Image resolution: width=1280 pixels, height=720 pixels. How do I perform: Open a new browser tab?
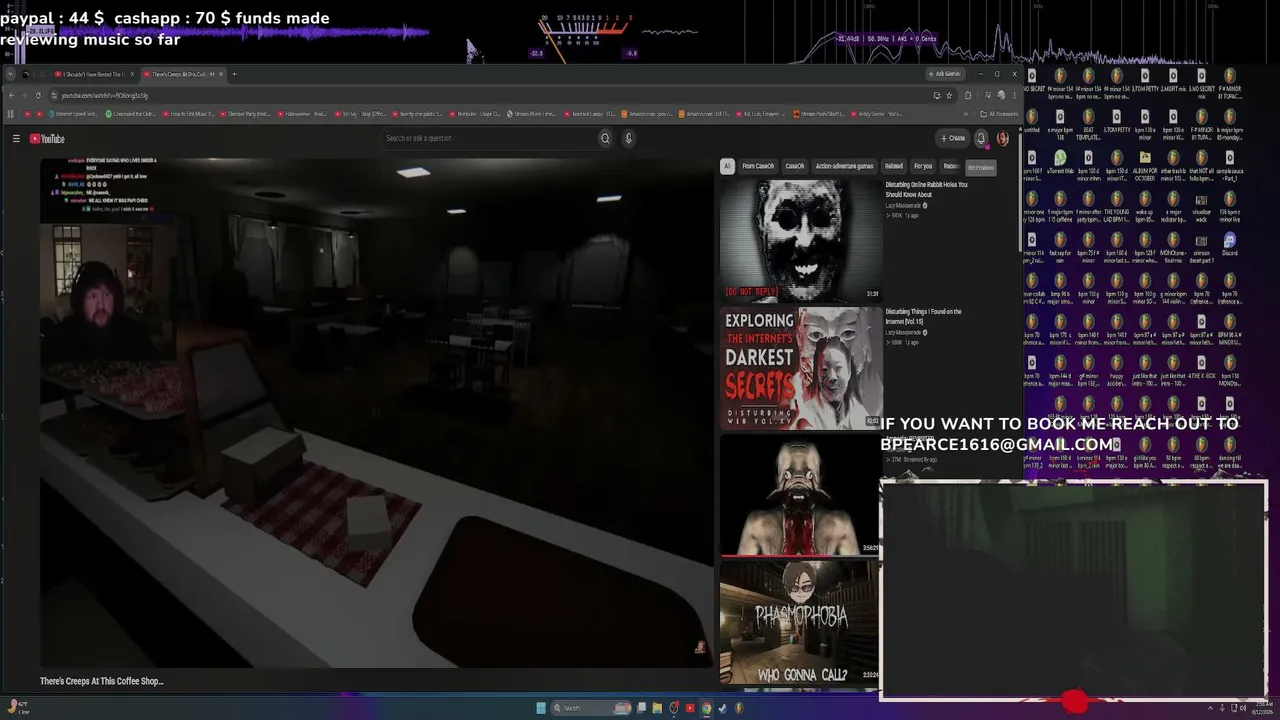[234, 74]
